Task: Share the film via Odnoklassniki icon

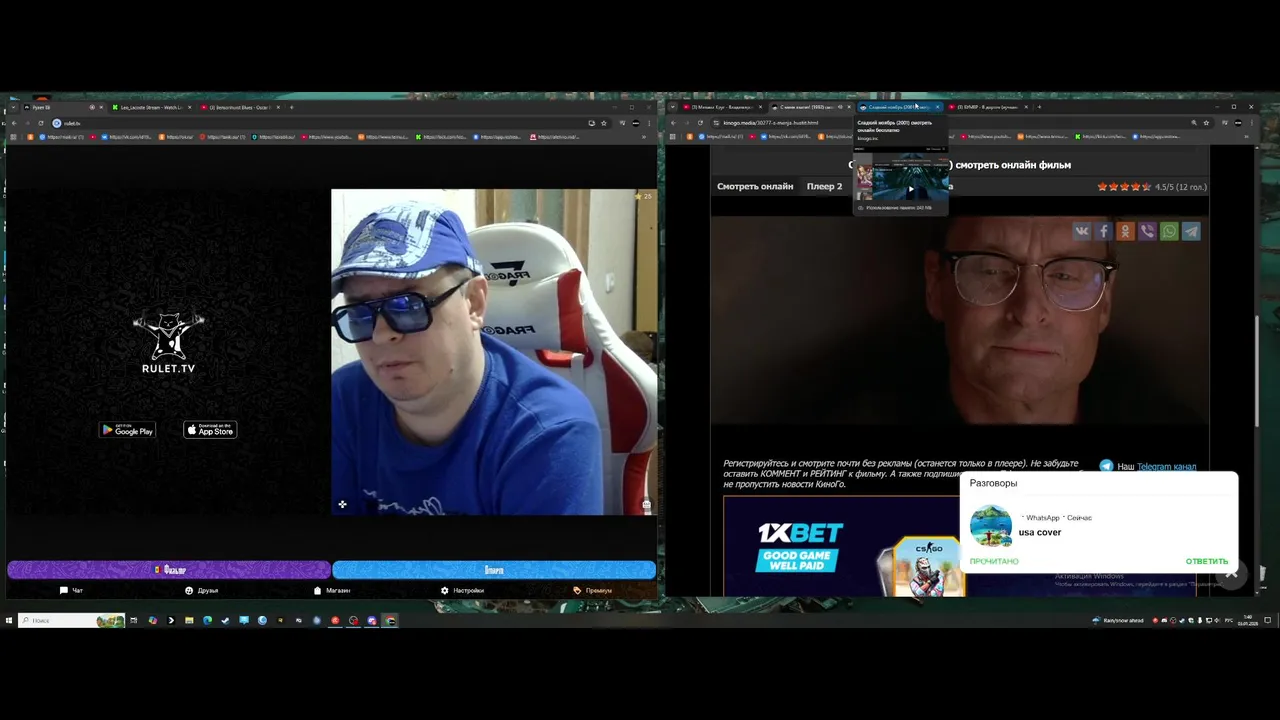Action: click(x=1126, y=231)
